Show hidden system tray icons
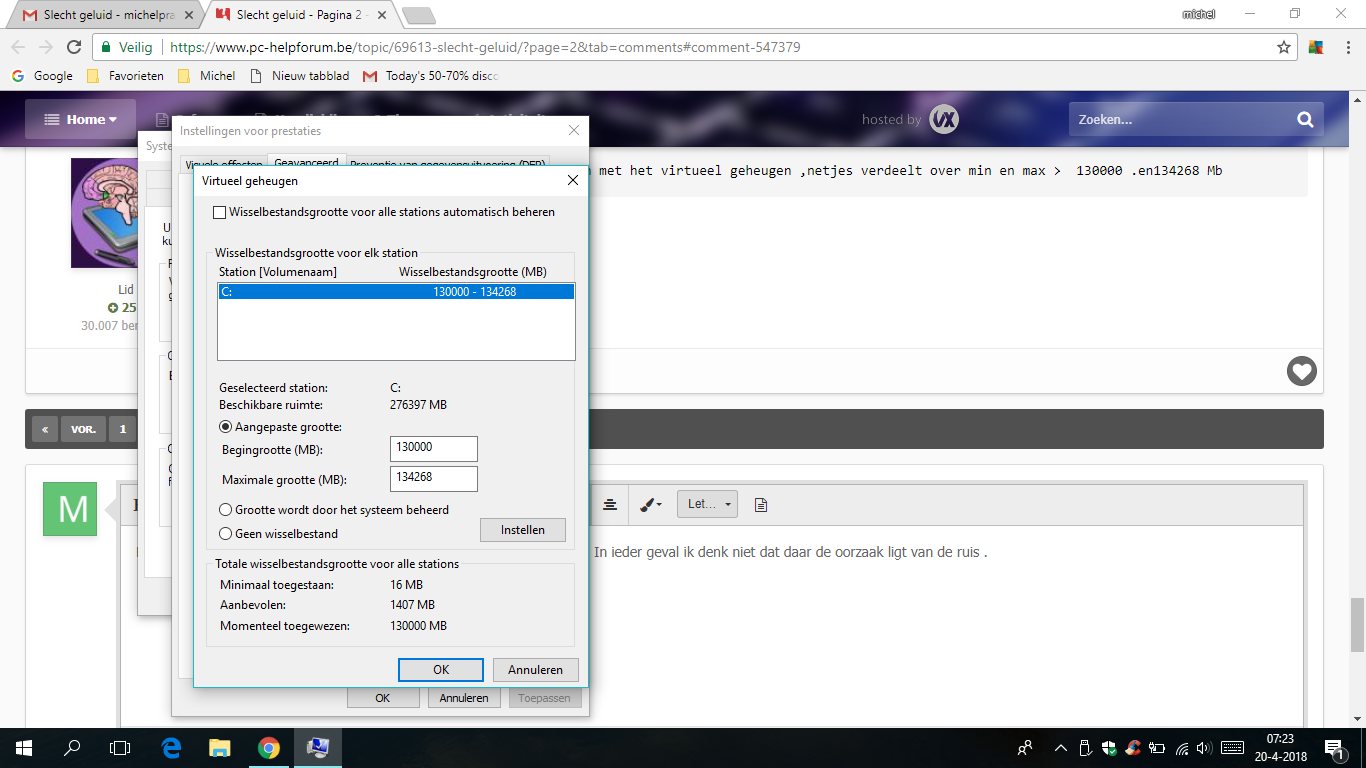The height and width of the screenshot is (768, 1366). coord(1060,748)
